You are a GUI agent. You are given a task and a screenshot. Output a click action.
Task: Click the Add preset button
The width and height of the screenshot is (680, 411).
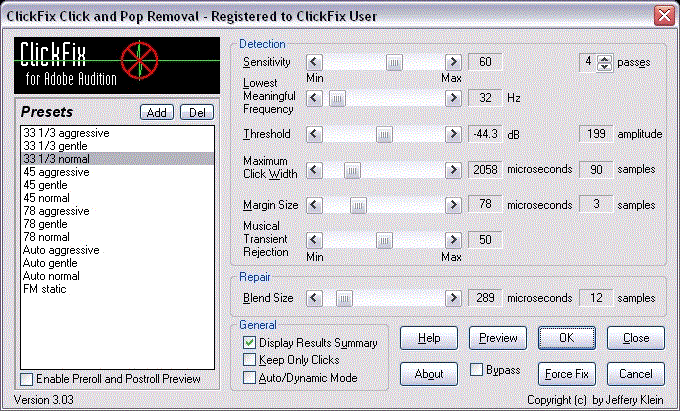[157, 112]
